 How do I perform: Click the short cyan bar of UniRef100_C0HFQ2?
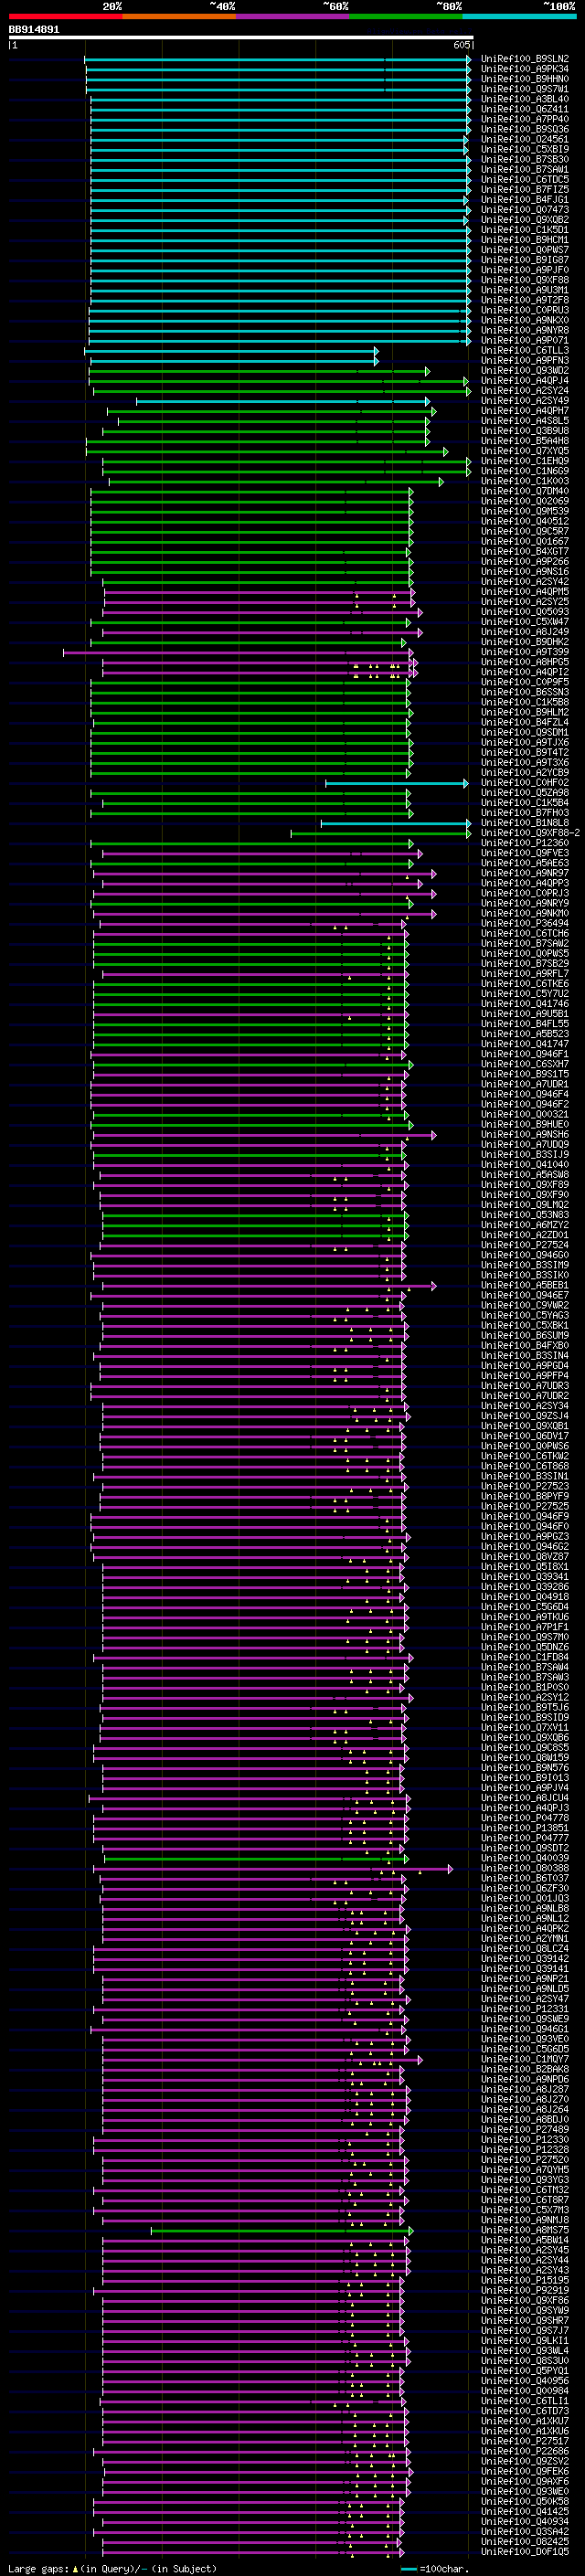pyautogui.click(x=397, y=783)
